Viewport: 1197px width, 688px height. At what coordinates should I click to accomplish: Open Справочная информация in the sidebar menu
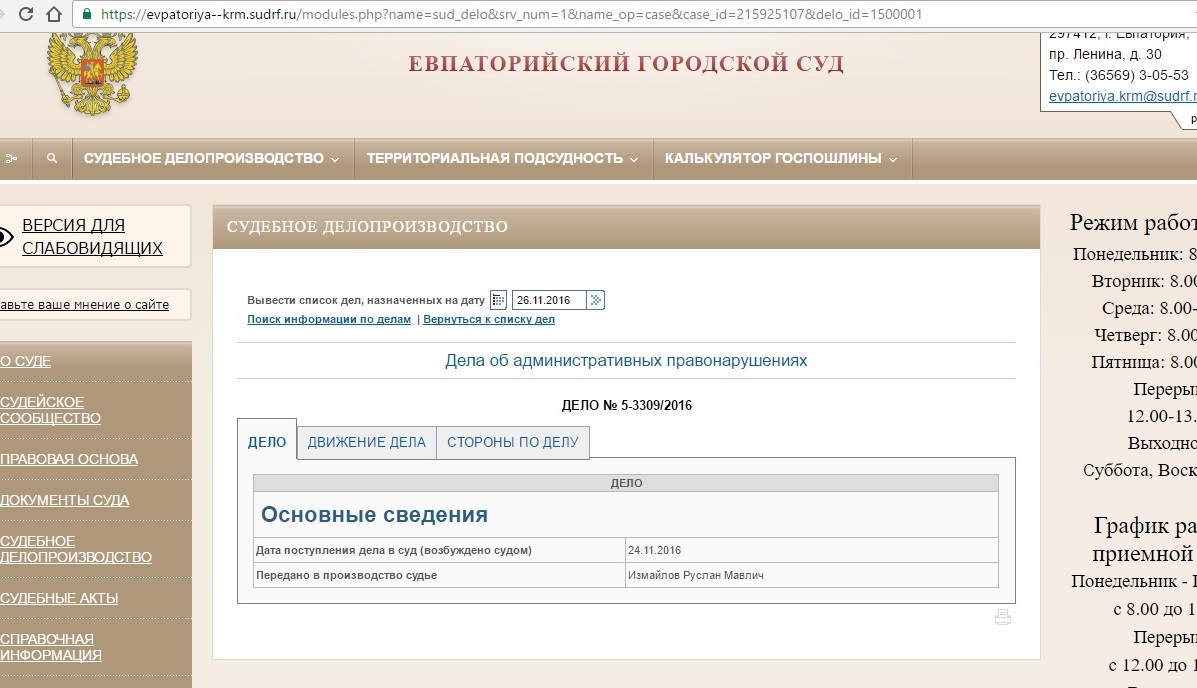pyautogui.click(x=51, y=647)
